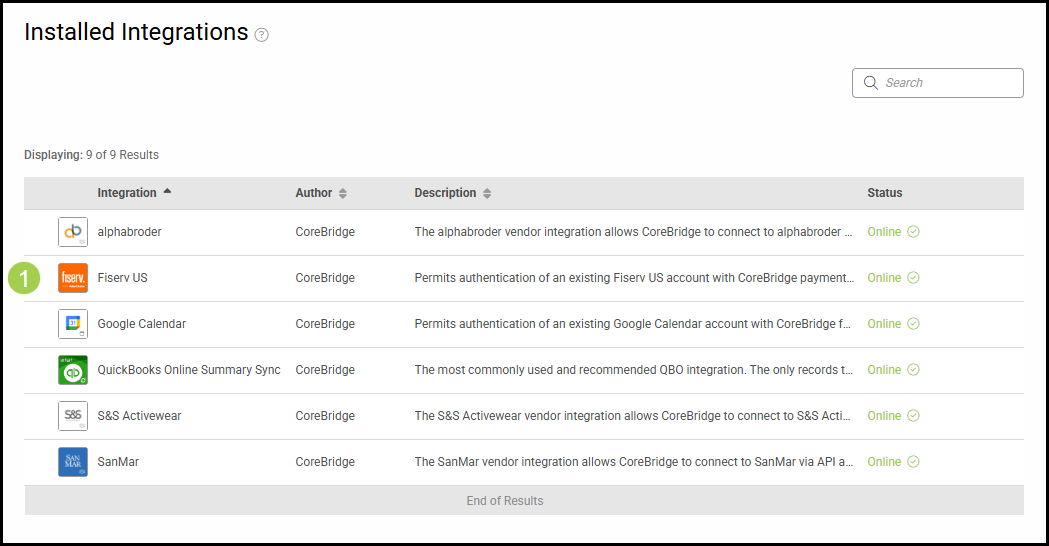Sort by Description column header
Image resolution: width=1049 pixels, height=546 pixels.
tap(452, 193)
